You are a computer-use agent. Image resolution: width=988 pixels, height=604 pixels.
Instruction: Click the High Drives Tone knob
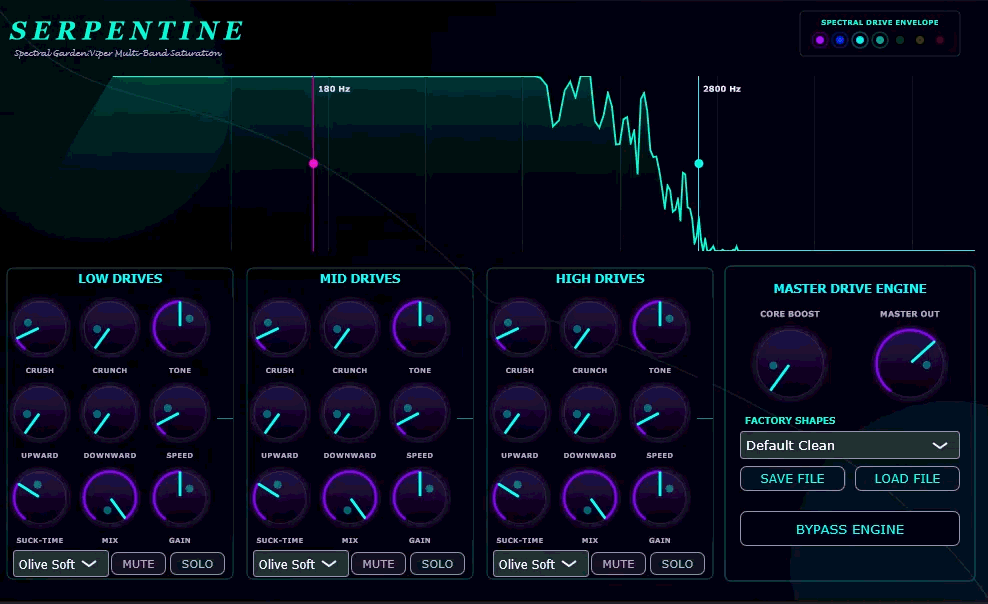pos(660,328)
